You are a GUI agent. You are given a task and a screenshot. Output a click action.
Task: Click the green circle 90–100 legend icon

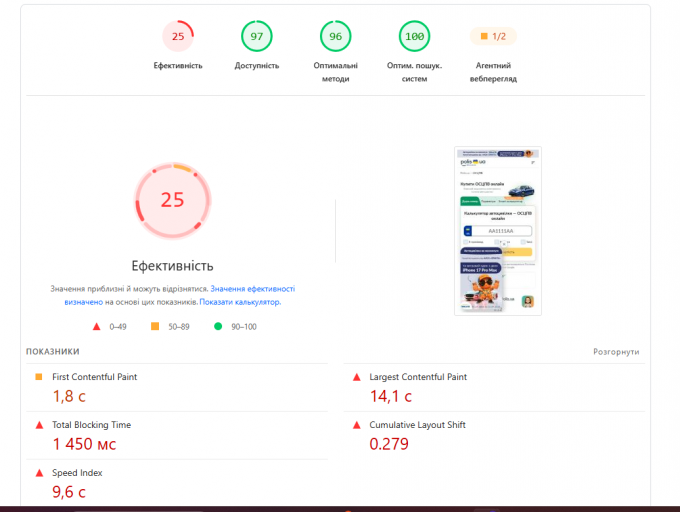click(x=218, y=326)
